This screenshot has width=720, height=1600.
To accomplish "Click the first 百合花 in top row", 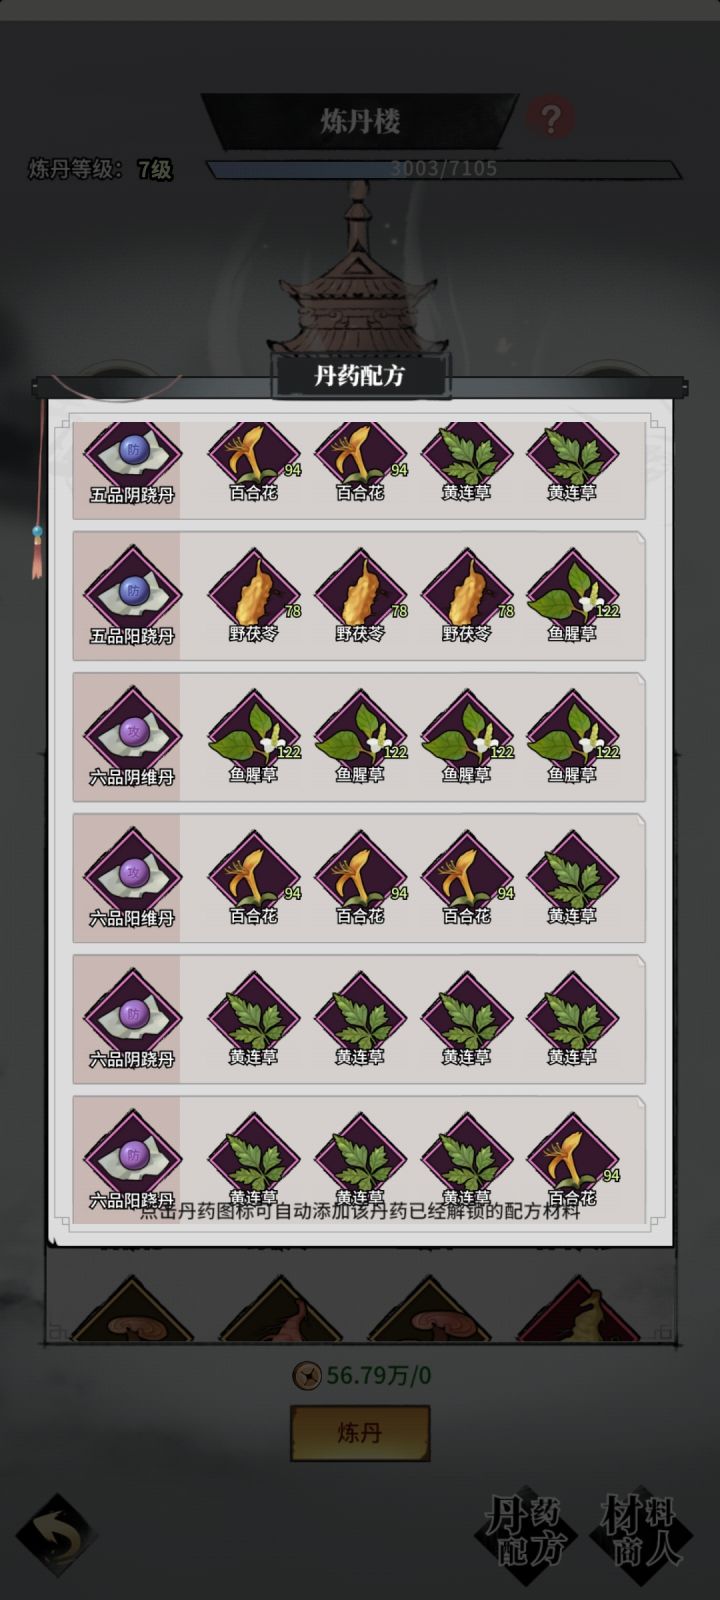I will tap(253, 460).
